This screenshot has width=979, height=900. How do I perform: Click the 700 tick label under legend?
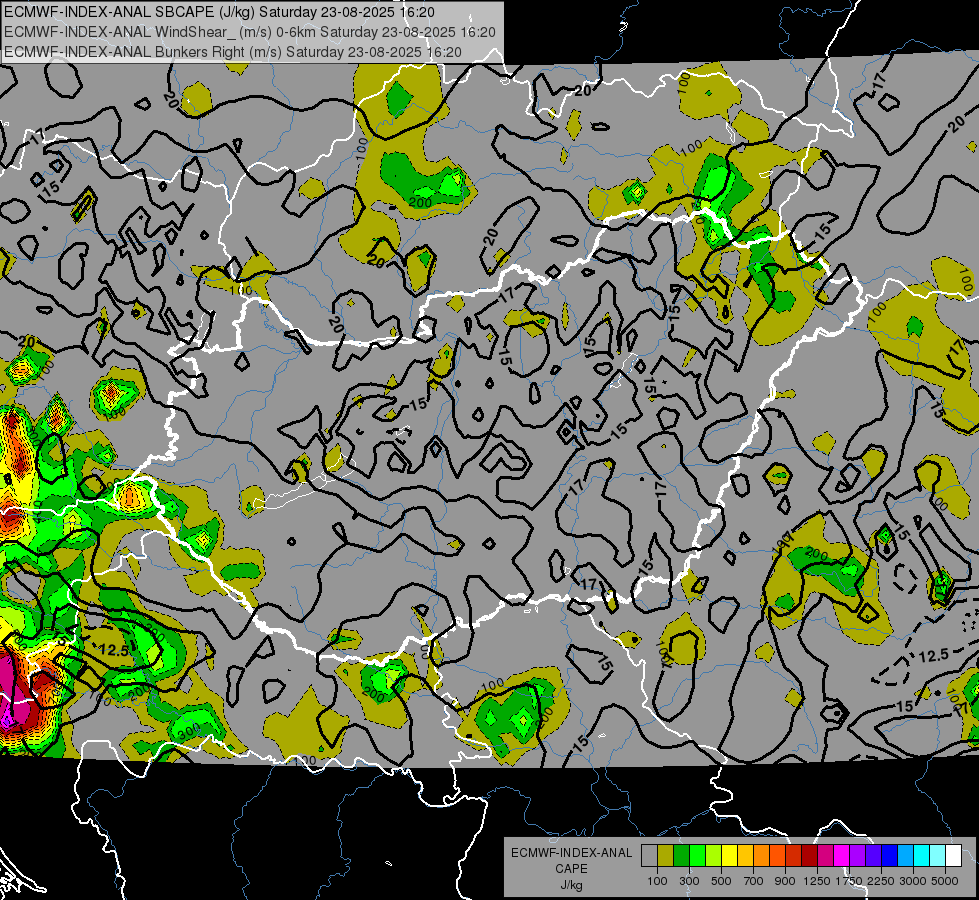click(x=754, y=881)
